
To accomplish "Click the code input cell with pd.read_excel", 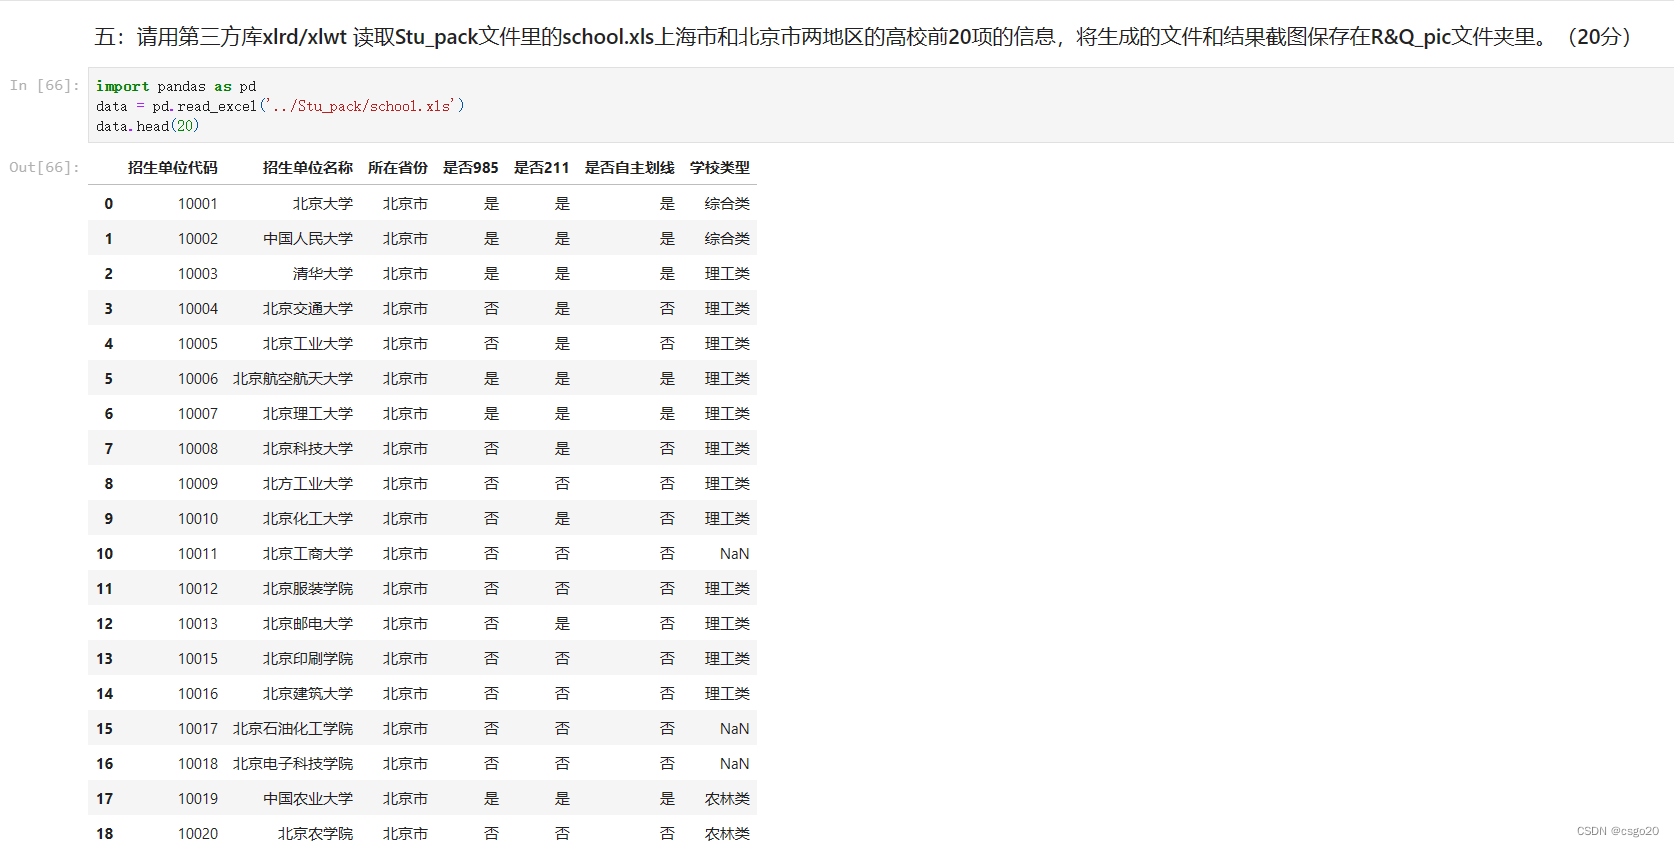I will tap(880, 105).
